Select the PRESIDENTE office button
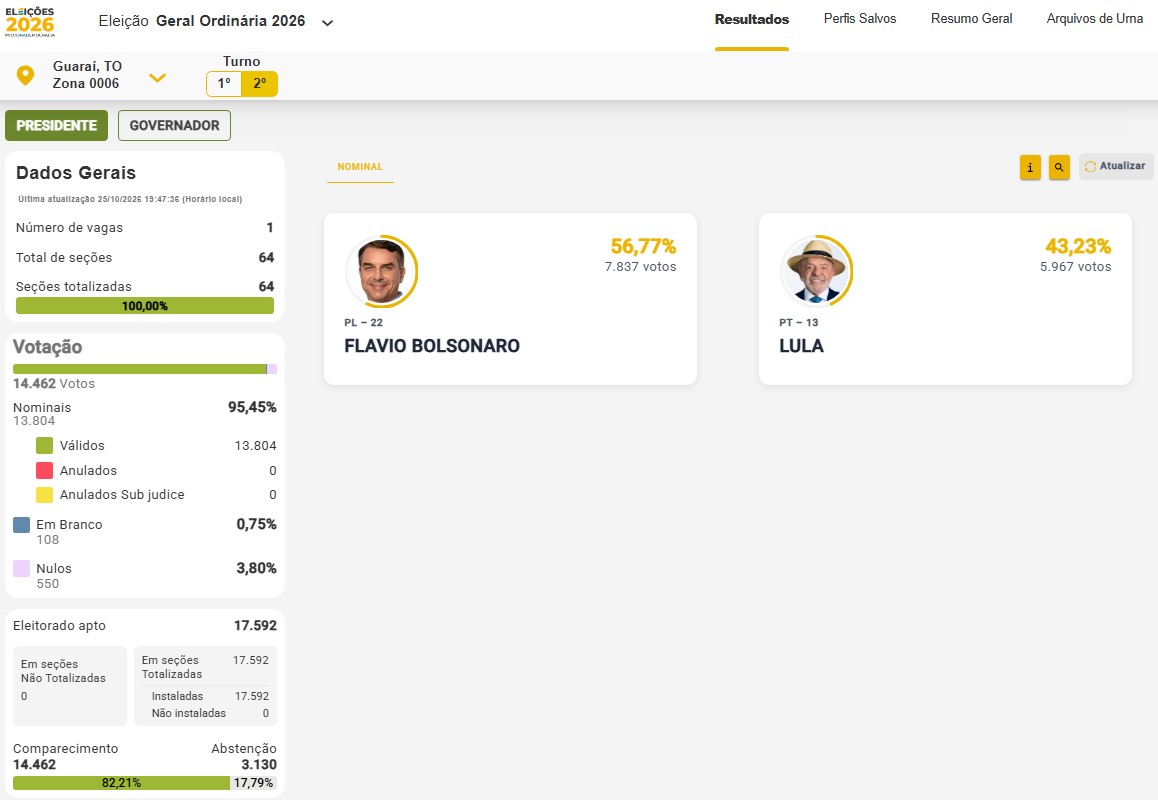The width and height of the screenshot is (1158, 800). [56, 126]
